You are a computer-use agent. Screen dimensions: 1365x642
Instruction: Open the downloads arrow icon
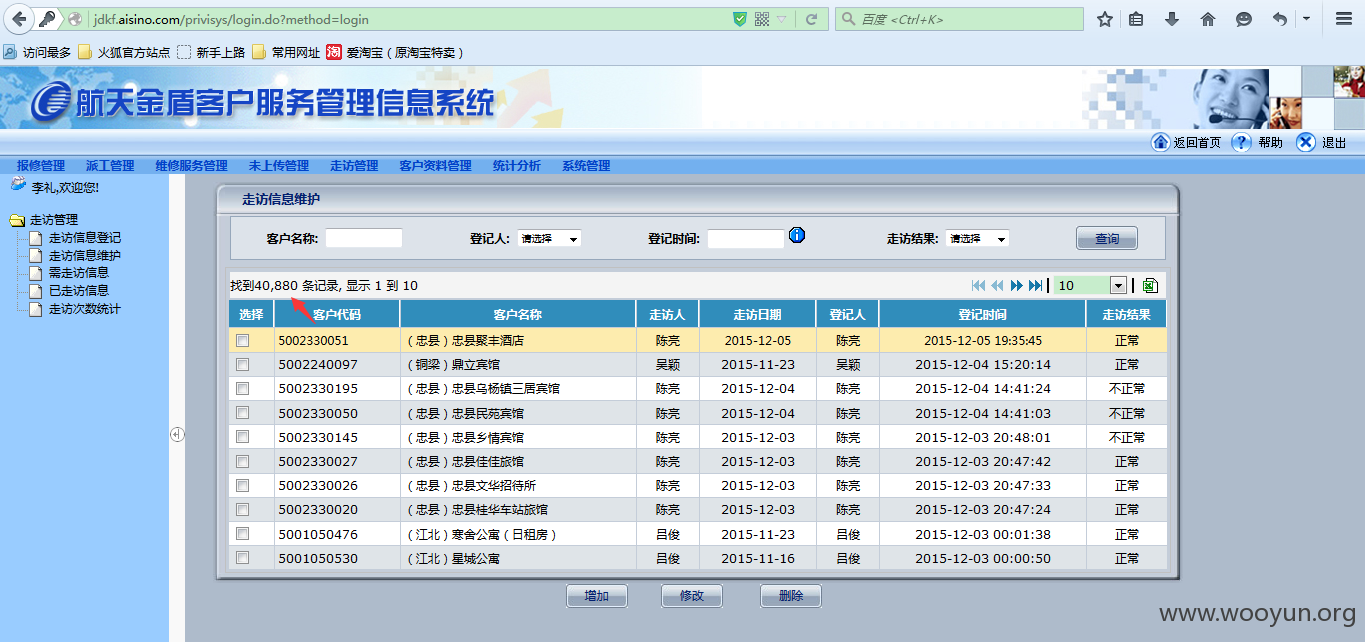(x=1172, y=19)
